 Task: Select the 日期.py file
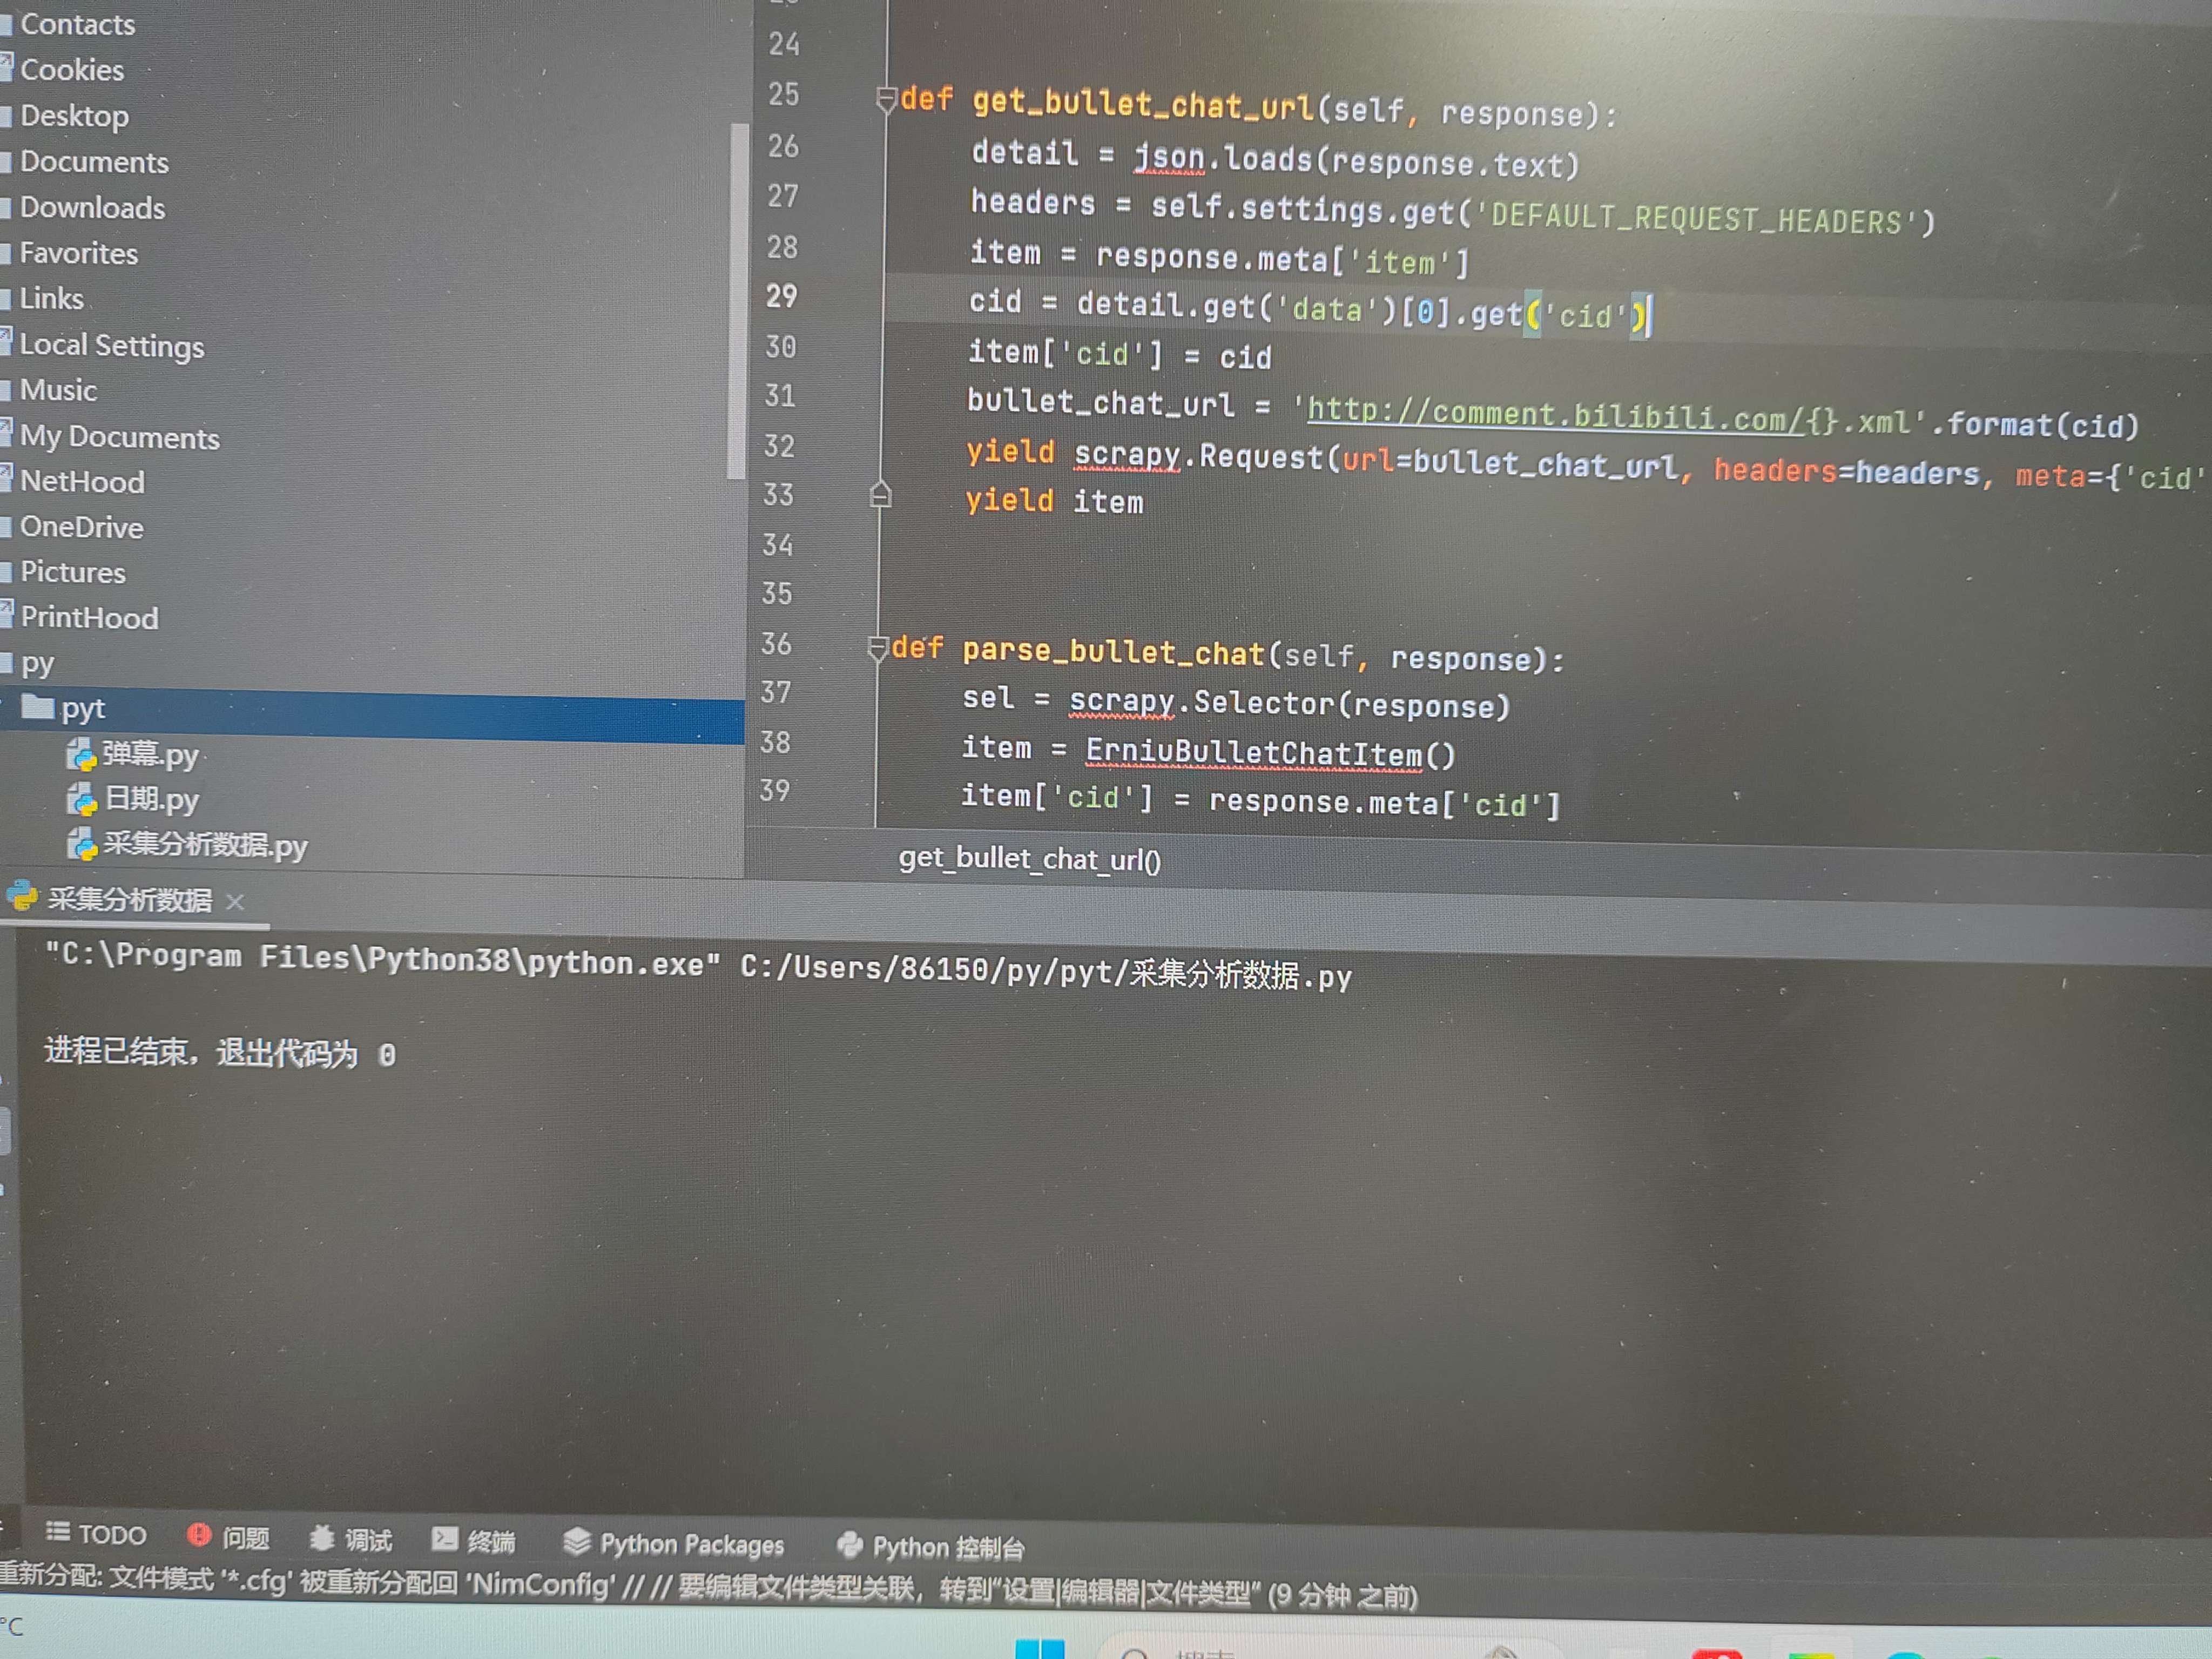(151, 799)
